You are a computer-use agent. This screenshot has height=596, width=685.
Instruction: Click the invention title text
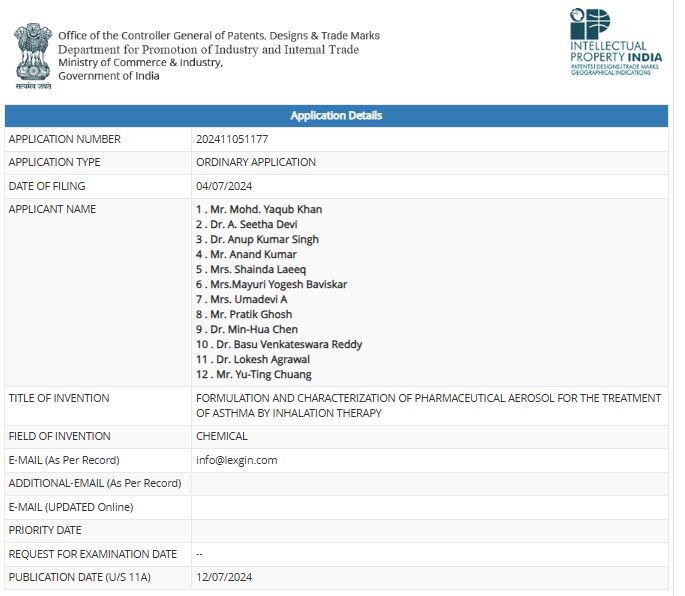click(x=428, y=405)
